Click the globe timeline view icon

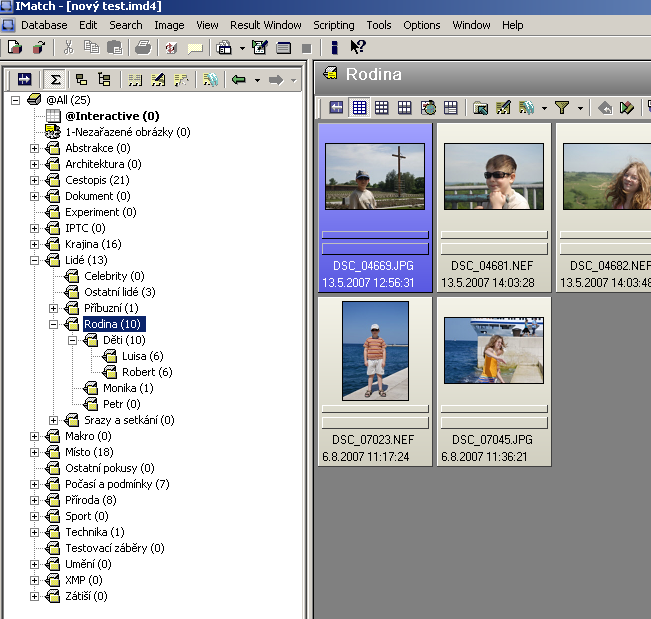[428, 108]
